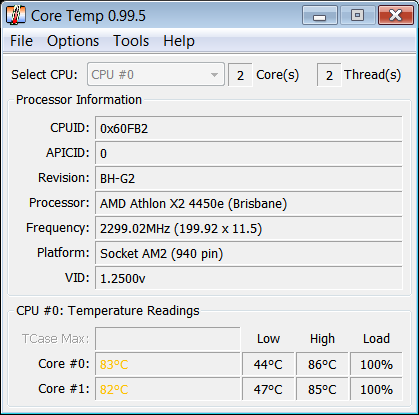Open the File menu

click(x=21, y=41)
